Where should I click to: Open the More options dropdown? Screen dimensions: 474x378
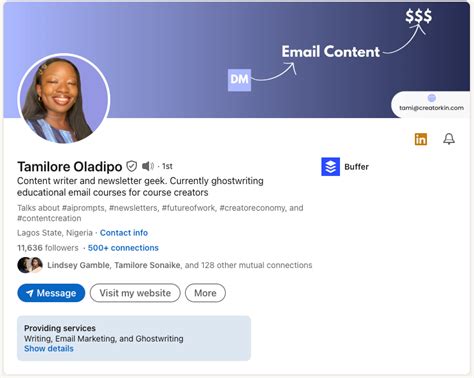pos(205,293)
